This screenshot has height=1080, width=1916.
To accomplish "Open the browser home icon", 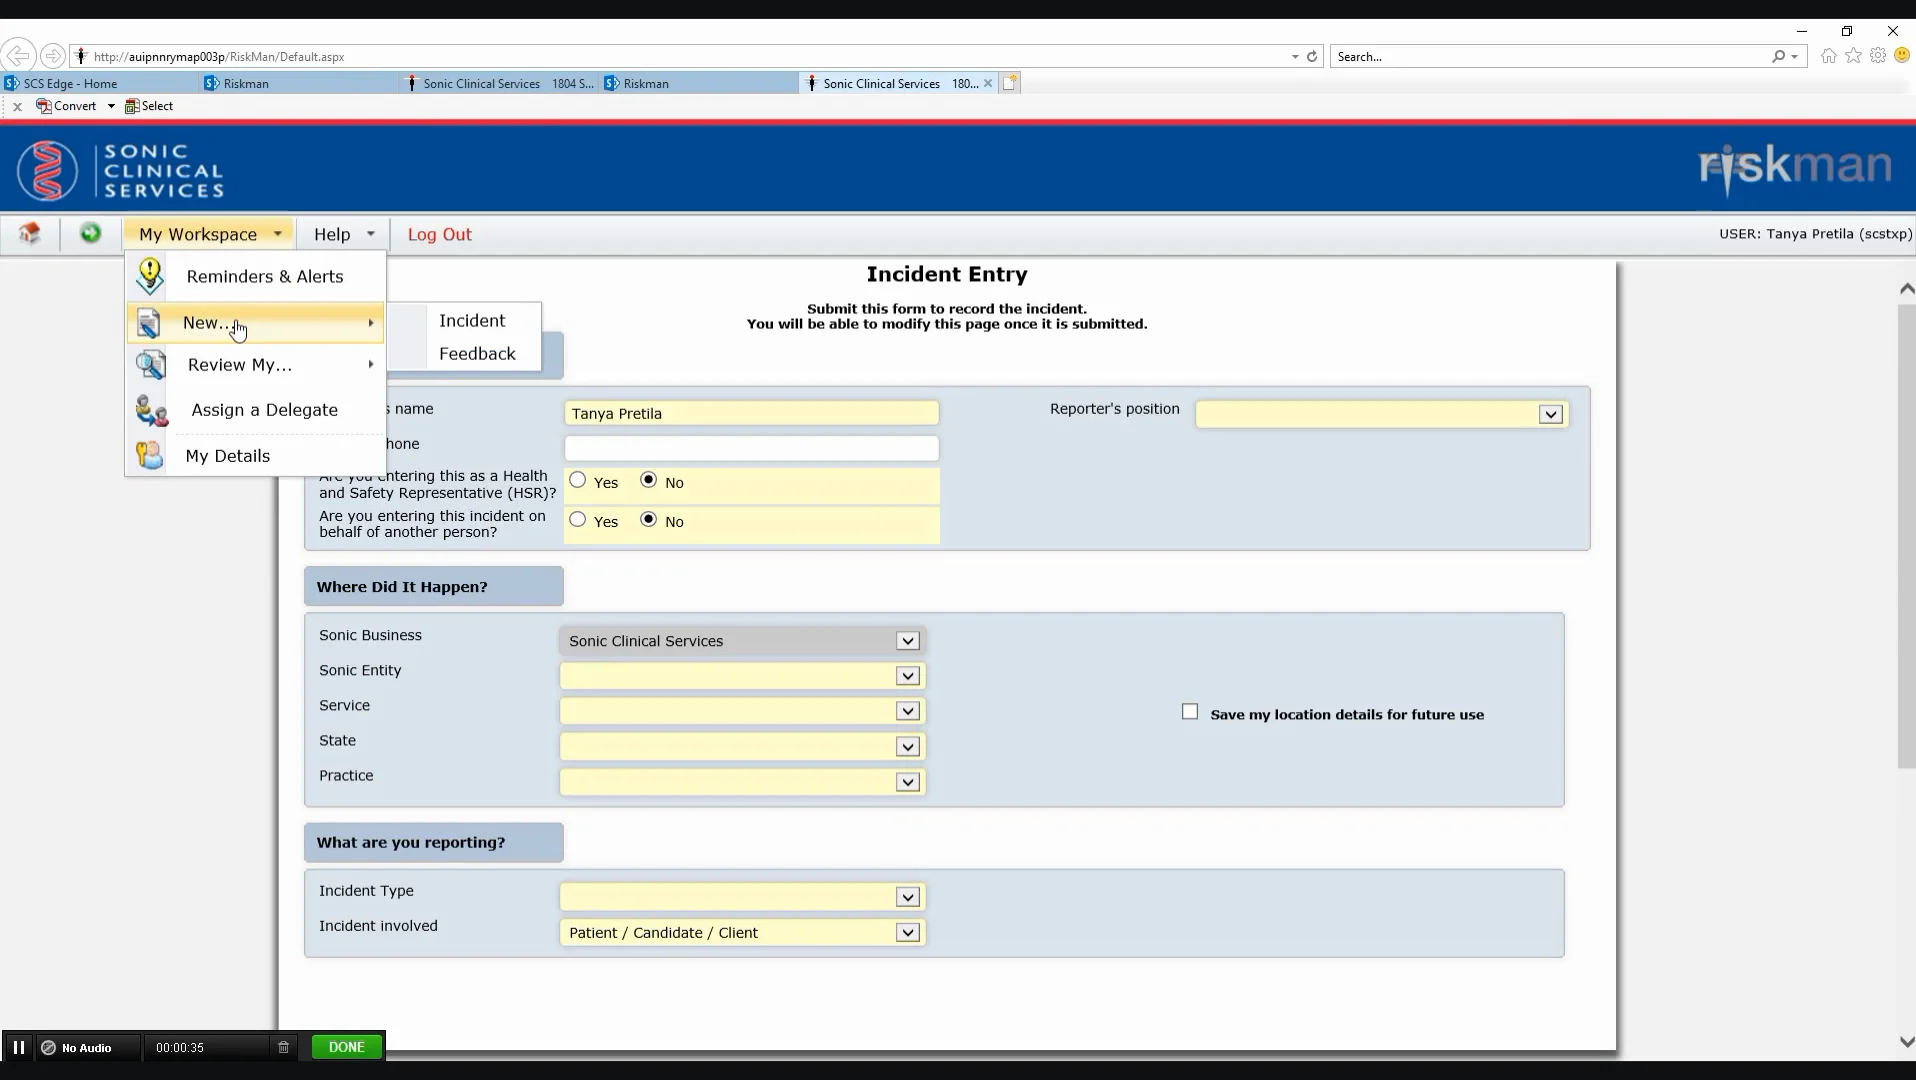I will click(x=1829, y=56).
